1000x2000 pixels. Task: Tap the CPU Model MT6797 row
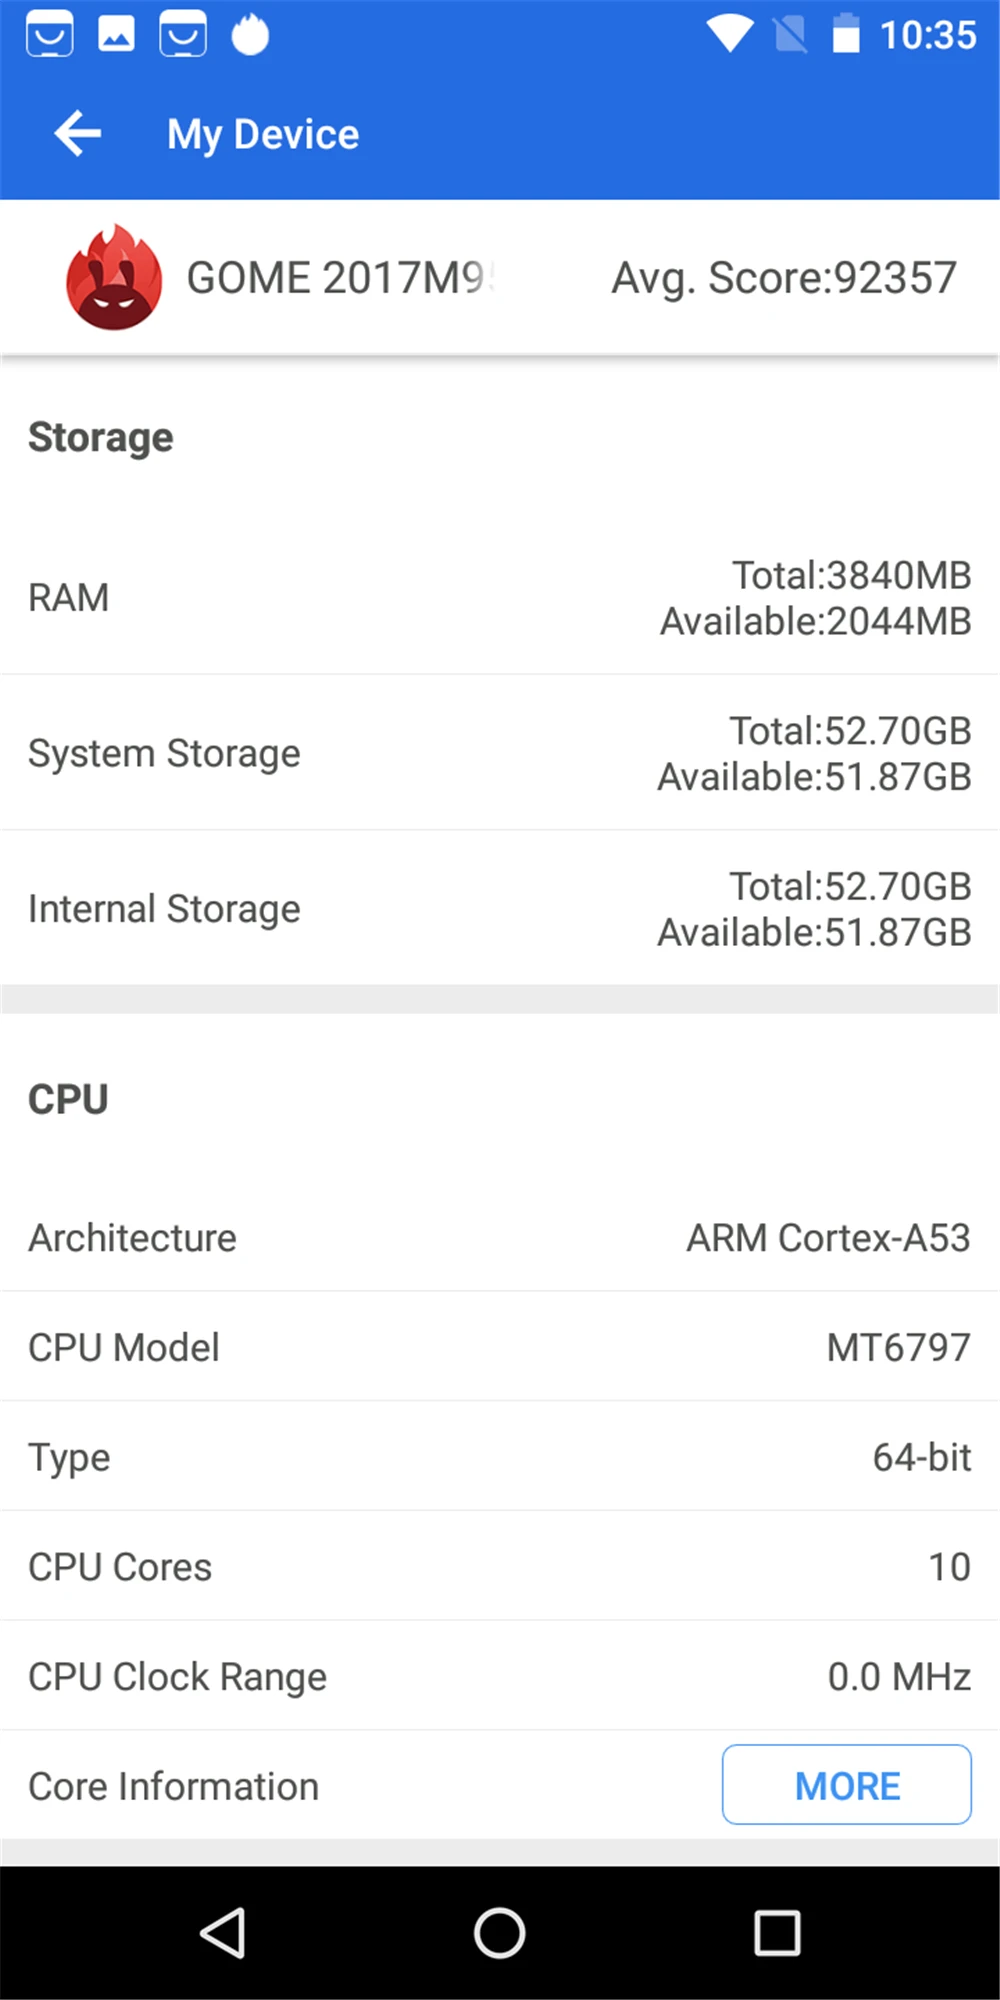pyautogui.click(x=500, y=1347)
